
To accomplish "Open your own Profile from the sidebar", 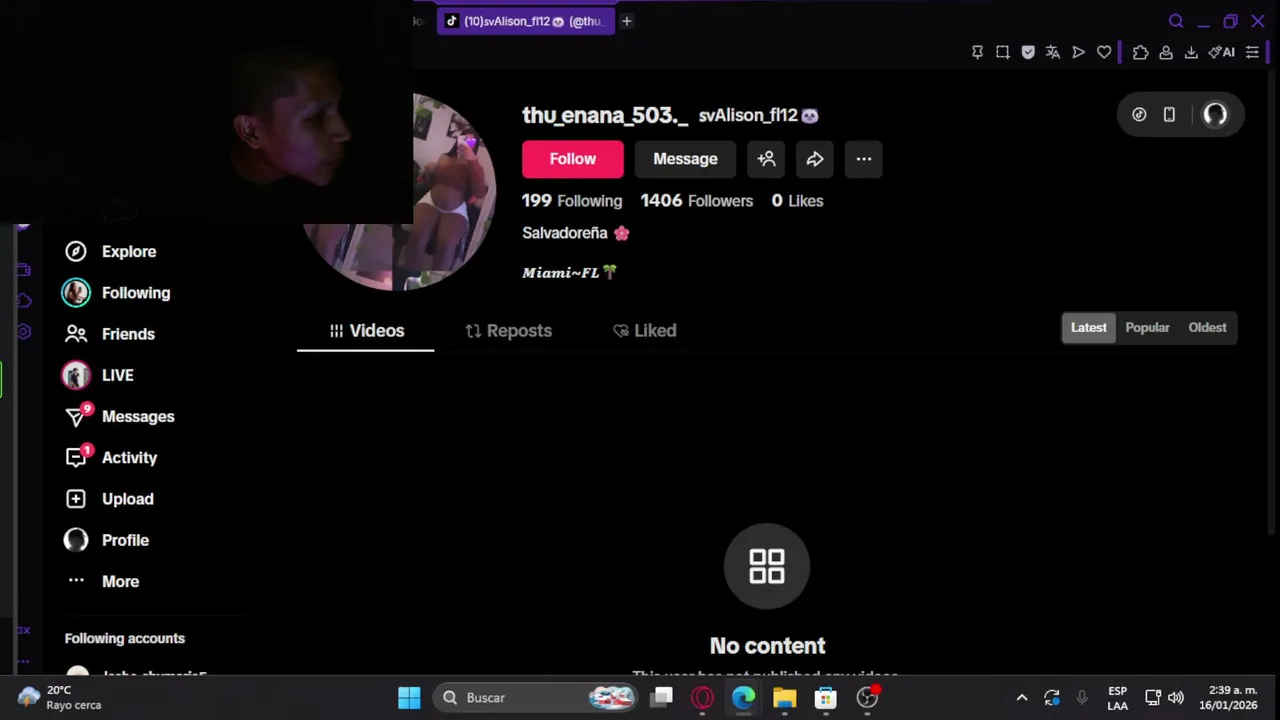I will [106, 540].
